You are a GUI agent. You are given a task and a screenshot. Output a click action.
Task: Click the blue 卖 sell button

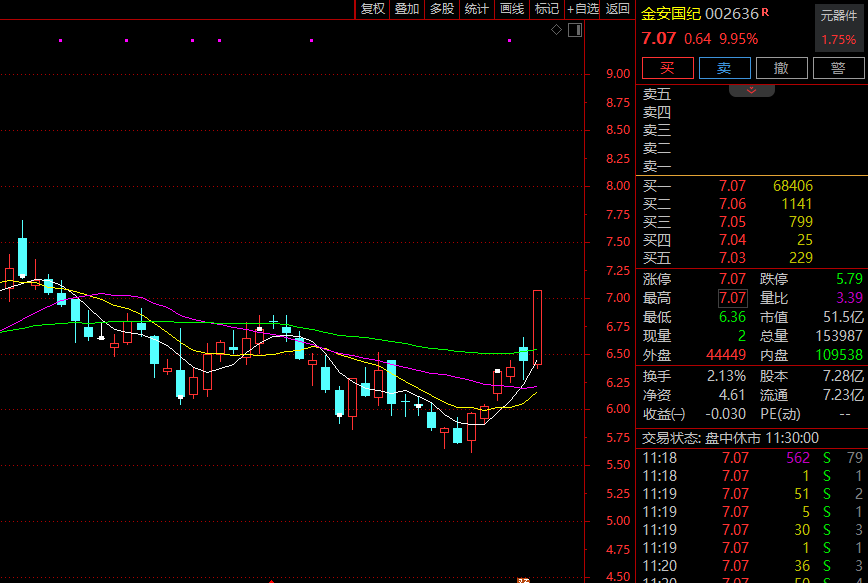[x=725, y=68]
